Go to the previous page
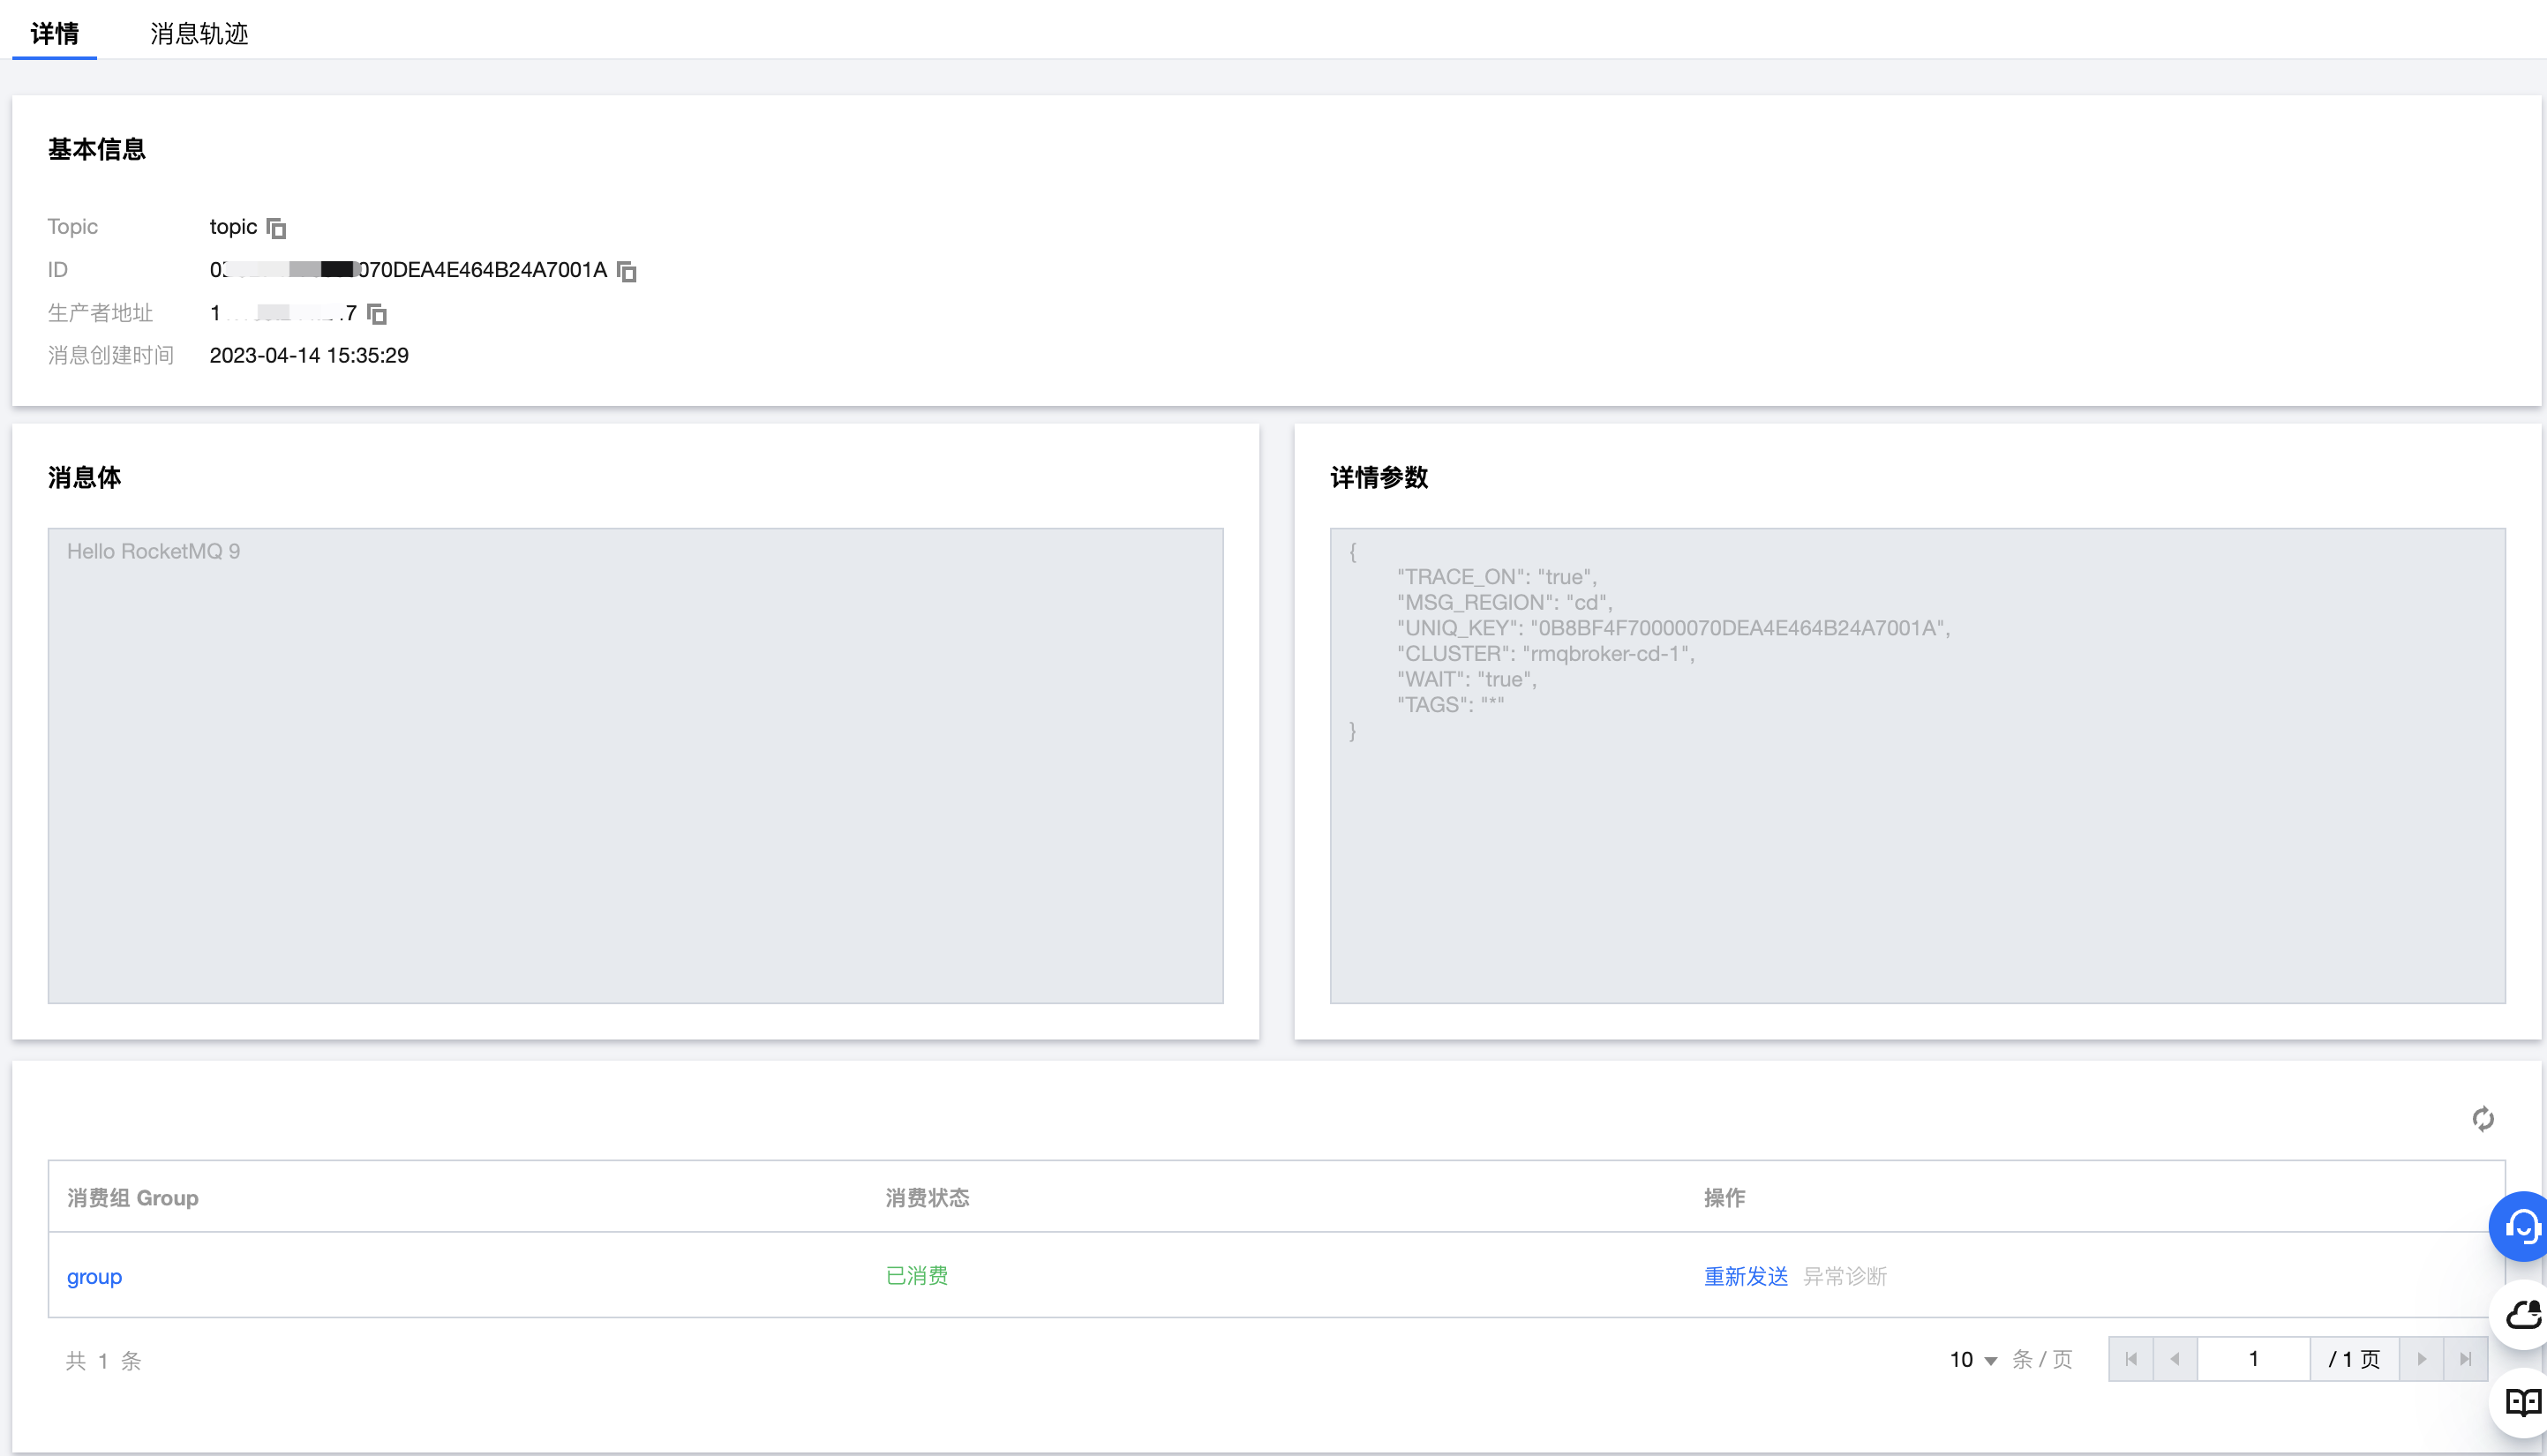This screenshot has height=1456, width=2547. click(2175, 1359)
